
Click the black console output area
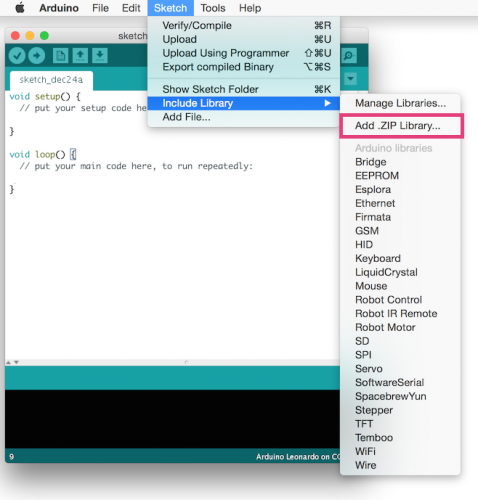coord(172,419)
